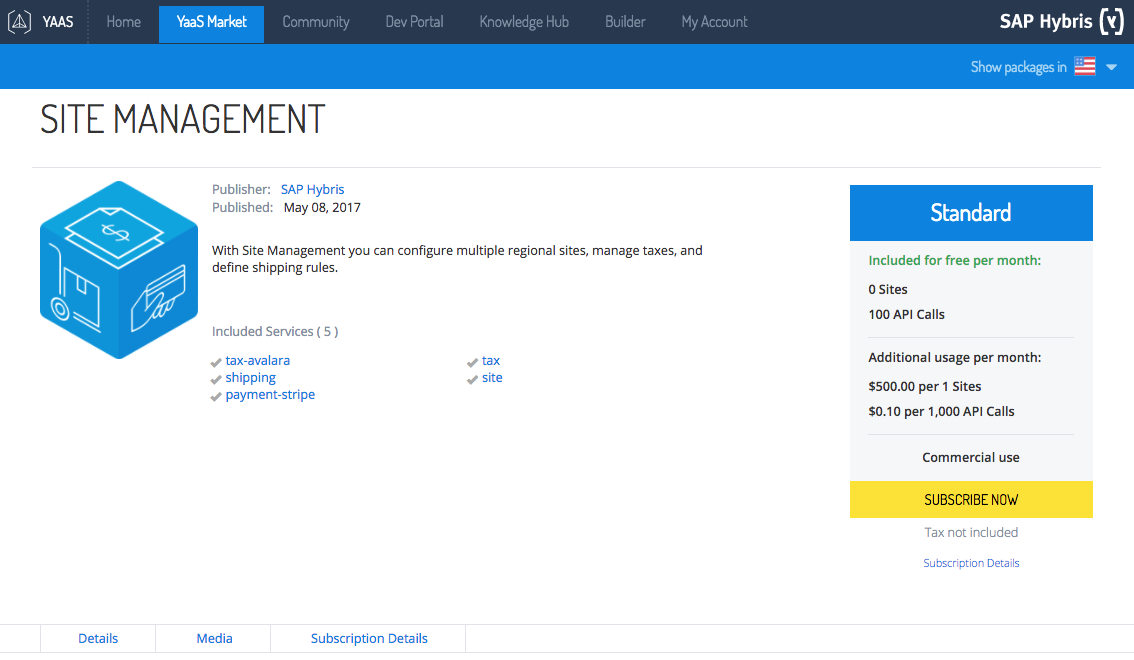Click the YAAS logo icon
Screen dimensions: 1134x660
coord(20,22)
